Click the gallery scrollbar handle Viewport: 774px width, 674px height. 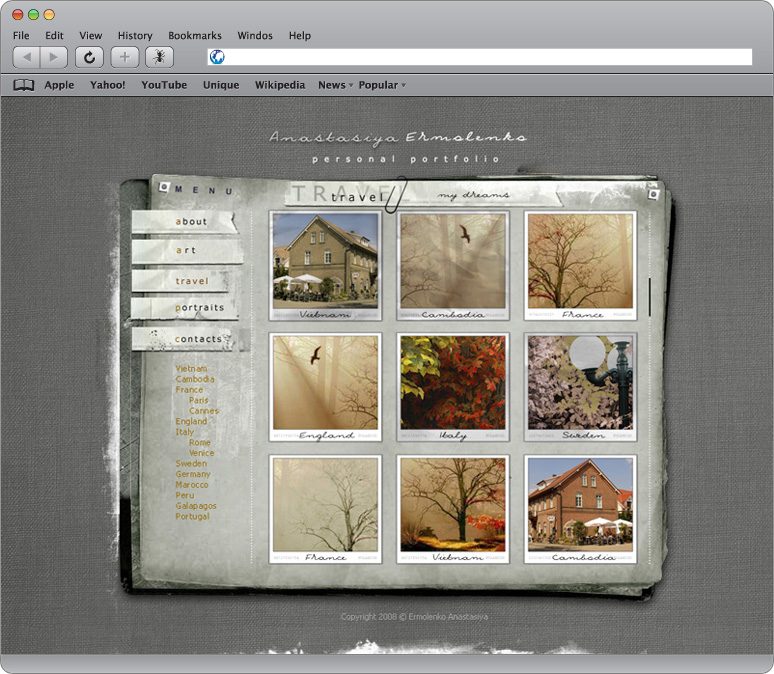click(x=650, y=297)
